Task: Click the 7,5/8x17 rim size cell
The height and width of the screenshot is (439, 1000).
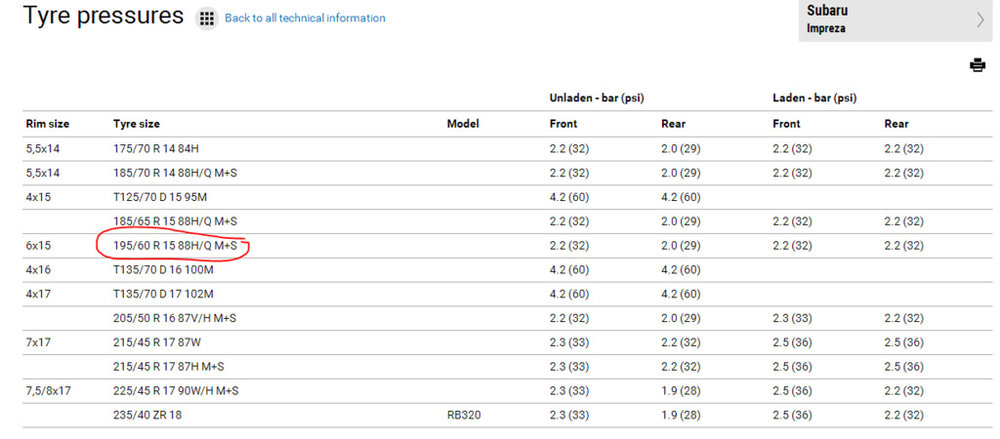Action: 48,391
